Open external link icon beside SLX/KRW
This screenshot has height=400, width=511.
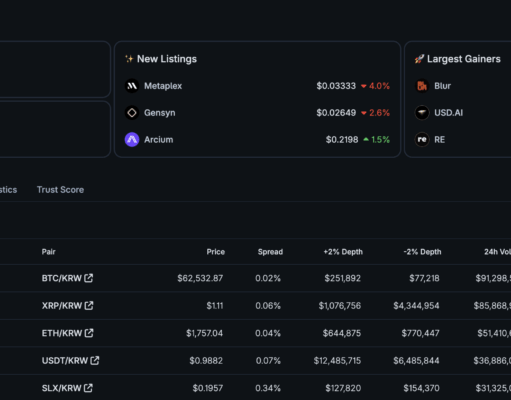[88, 388]
